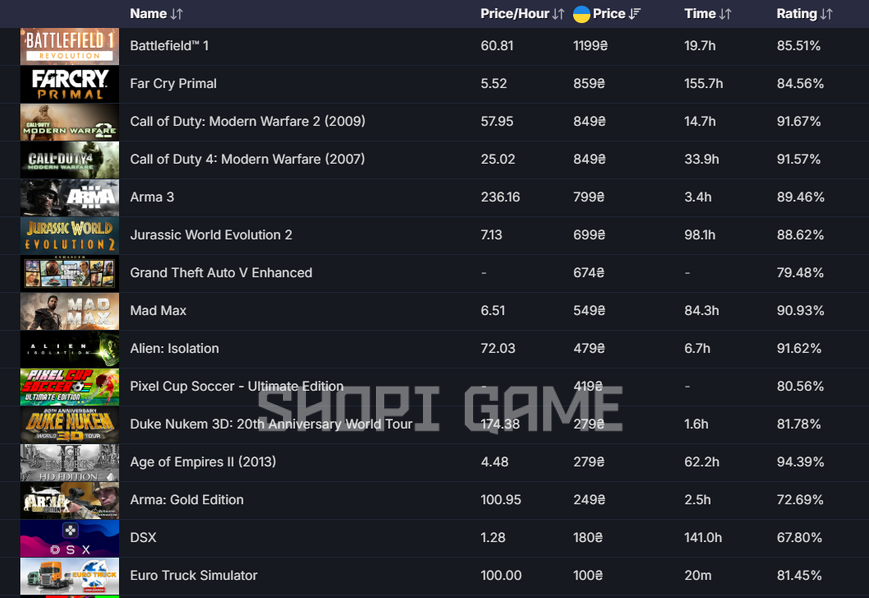The height and width of the screenshot is (598, 869).
Task: Open Grand Theft Auto V thumbnail
Action: click(70, 273)
